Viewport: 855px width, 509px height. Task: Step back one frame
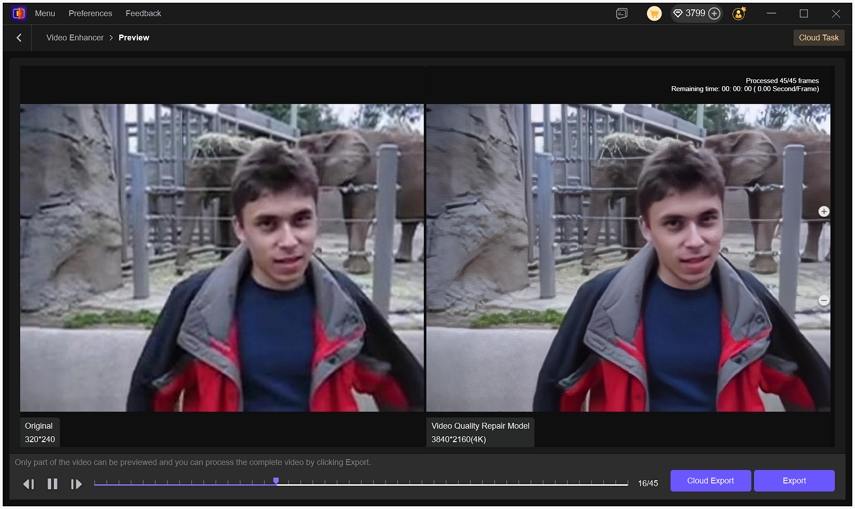[x=28, y=484]
